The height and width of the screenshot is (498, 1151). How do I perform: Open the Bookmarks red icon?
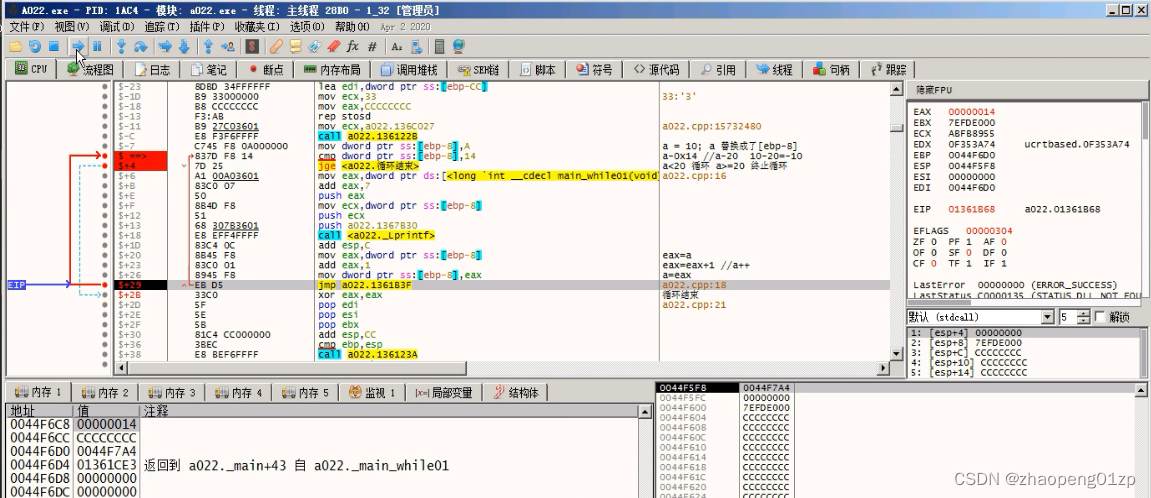334,46
